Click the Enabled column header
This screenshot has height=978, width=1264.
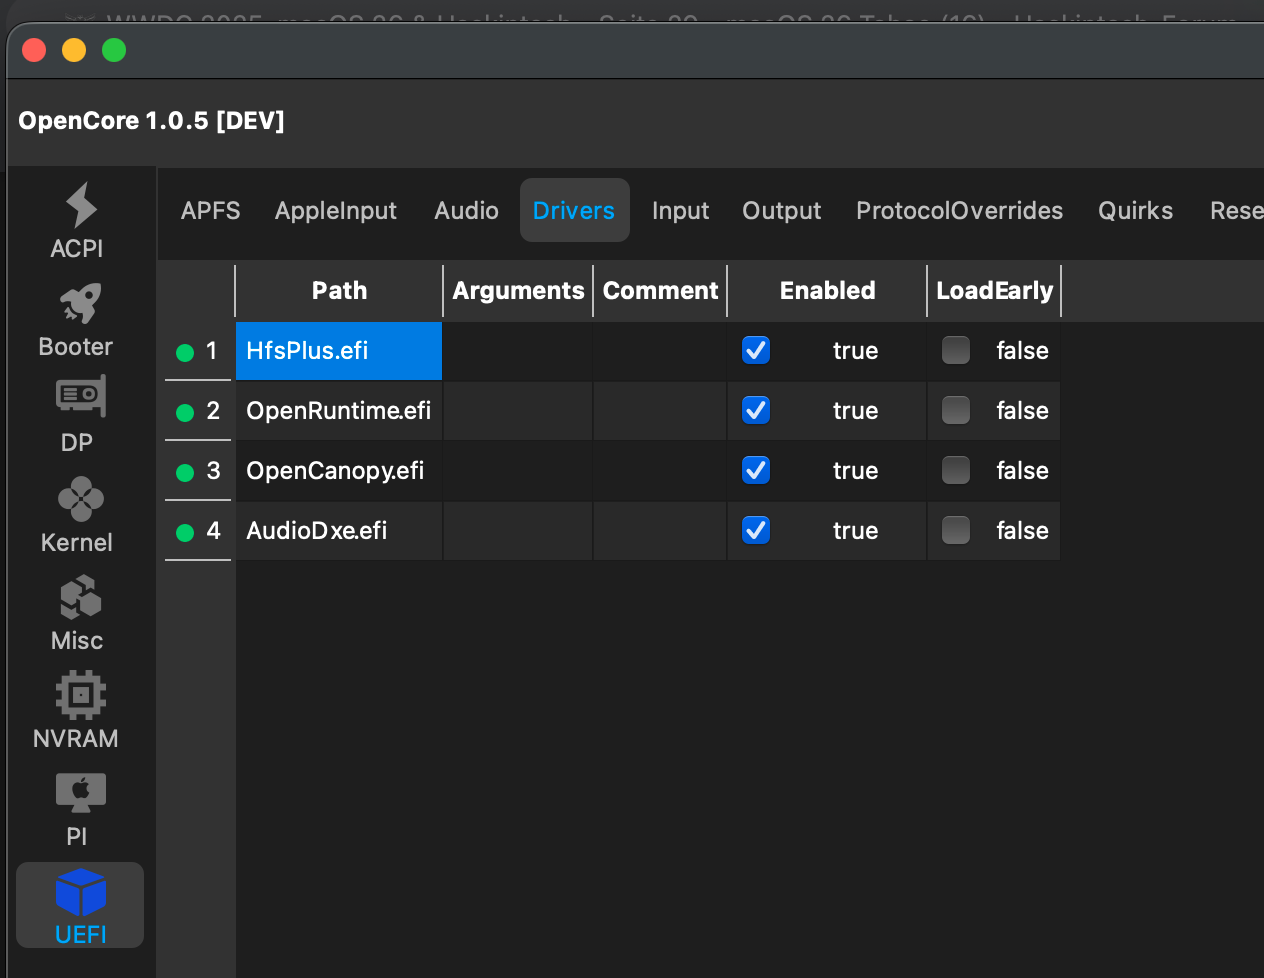(x=827, y=291)
